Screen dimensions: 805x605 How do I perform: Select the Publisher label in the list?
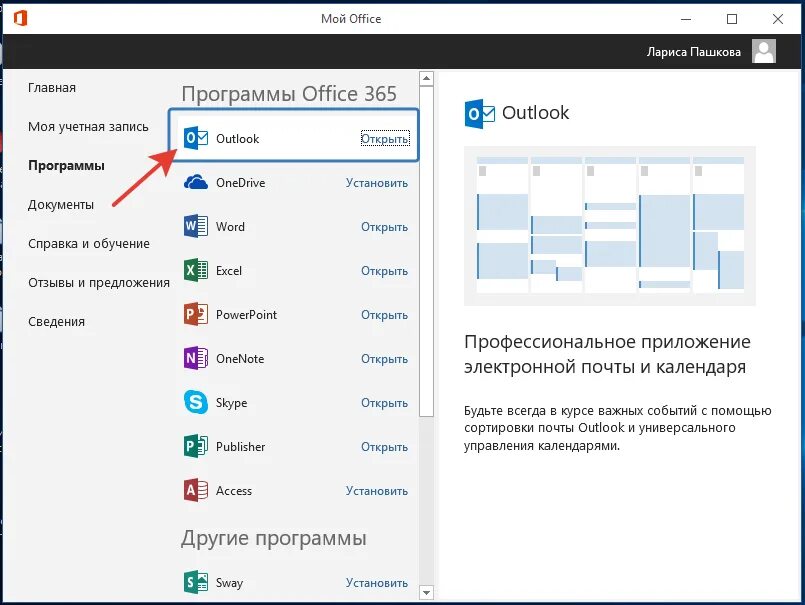coord(240,447)
